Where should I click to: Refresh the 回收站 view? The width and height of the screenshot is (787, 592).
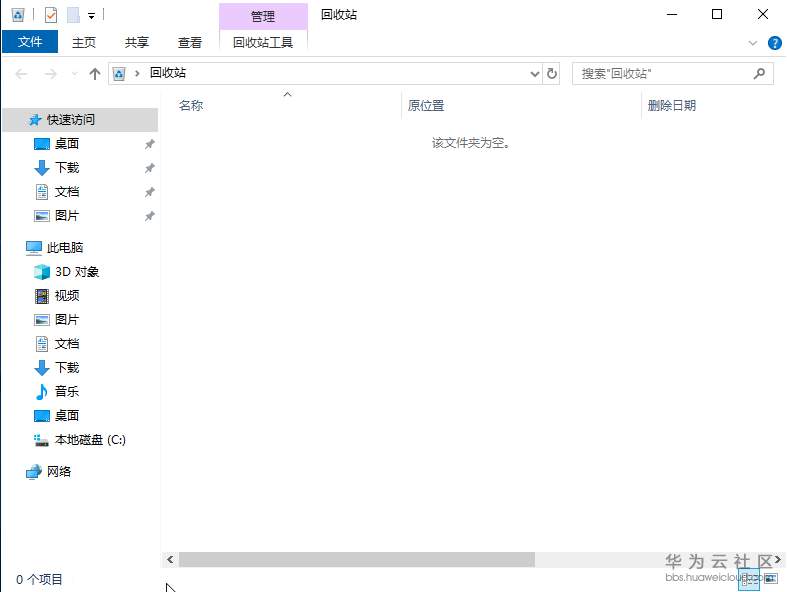click(x=552, y=74)
